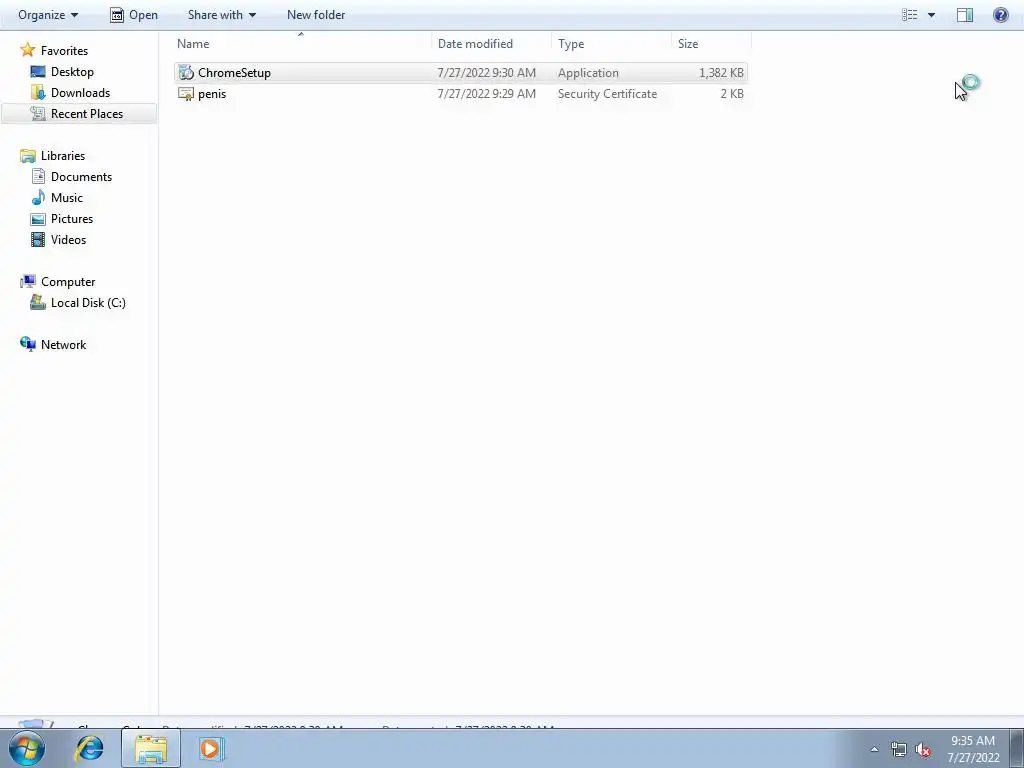This screenshot has height=768, width=1024.
Task: Open the Help icon
Action: pyautogui.click(x=1000, y=14)
